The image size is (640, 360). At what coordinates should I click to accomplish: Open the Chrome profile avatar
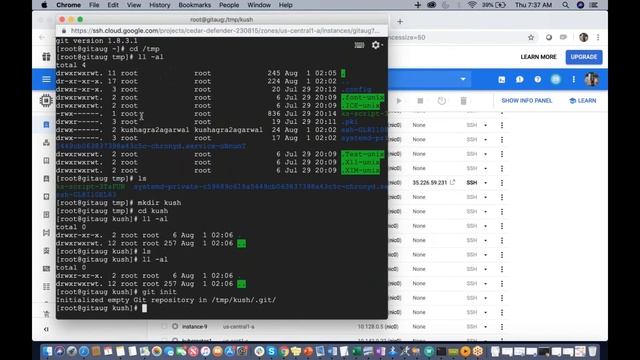pos(584,37)
